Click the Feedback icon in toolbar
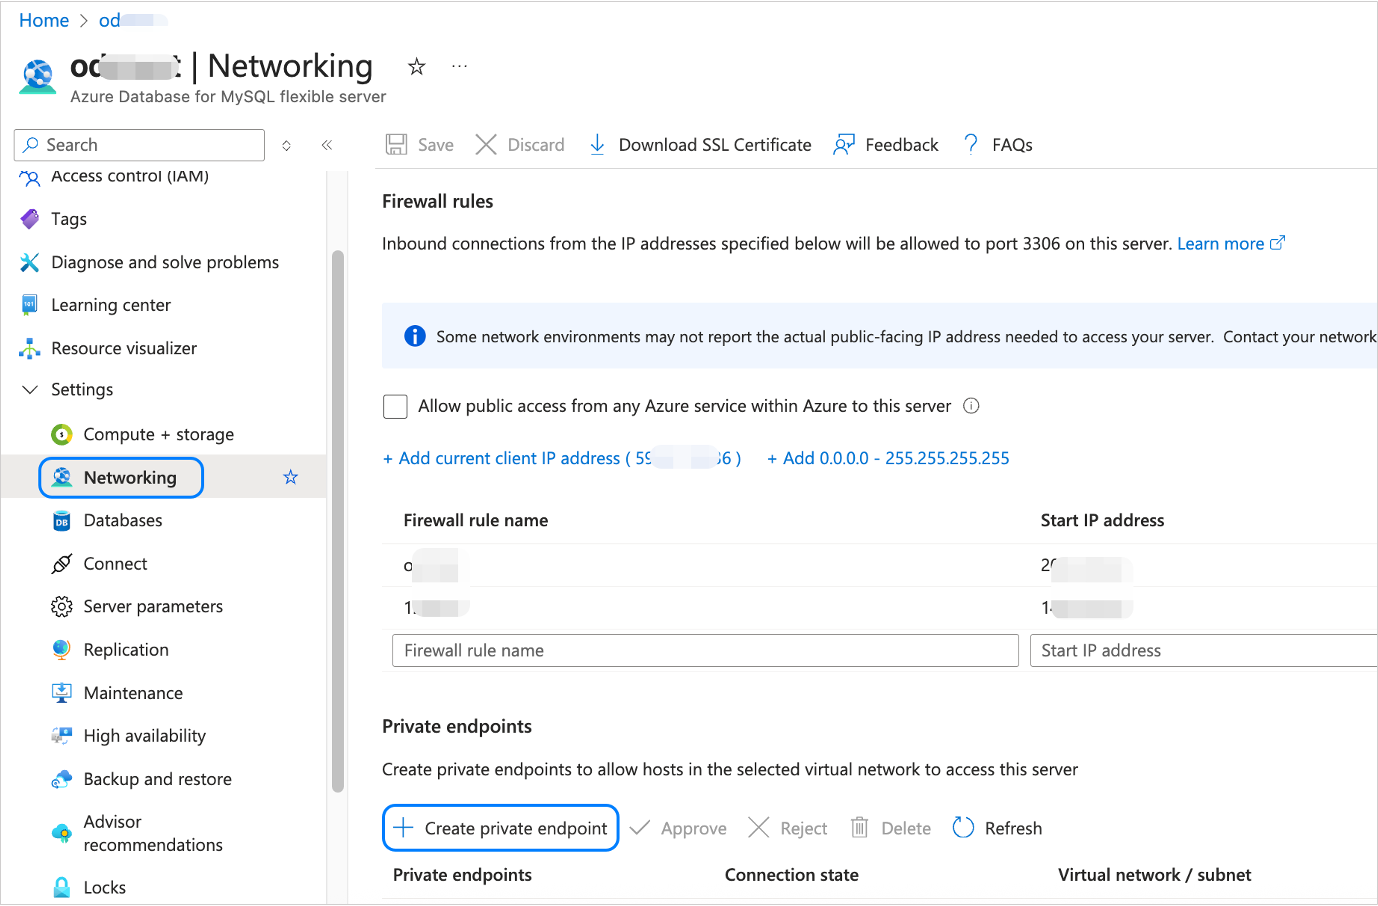This screenshot has width=1378, height=906. coord(844,145)
